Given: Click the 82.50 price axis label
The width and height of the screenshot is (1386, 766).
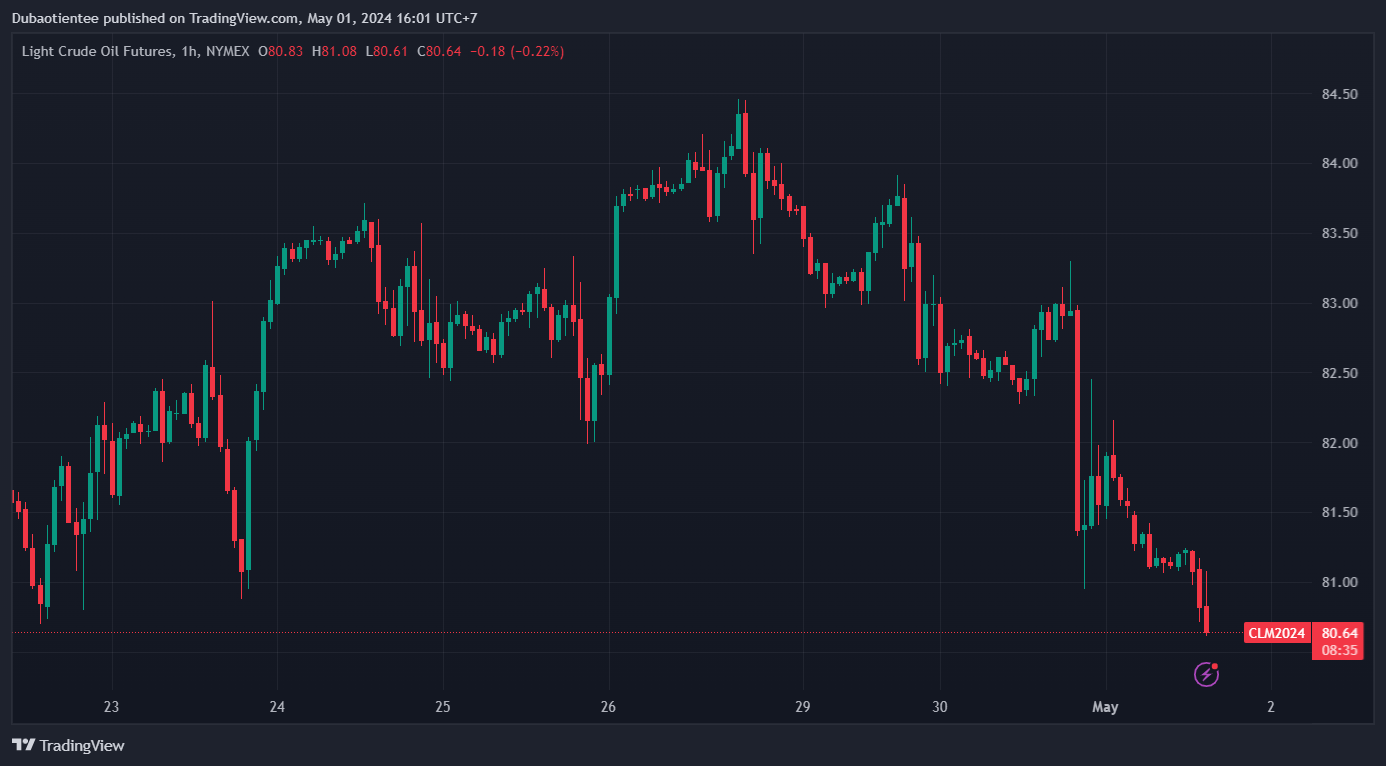Looking at the screenshot, I should [x=1339, y=373].
